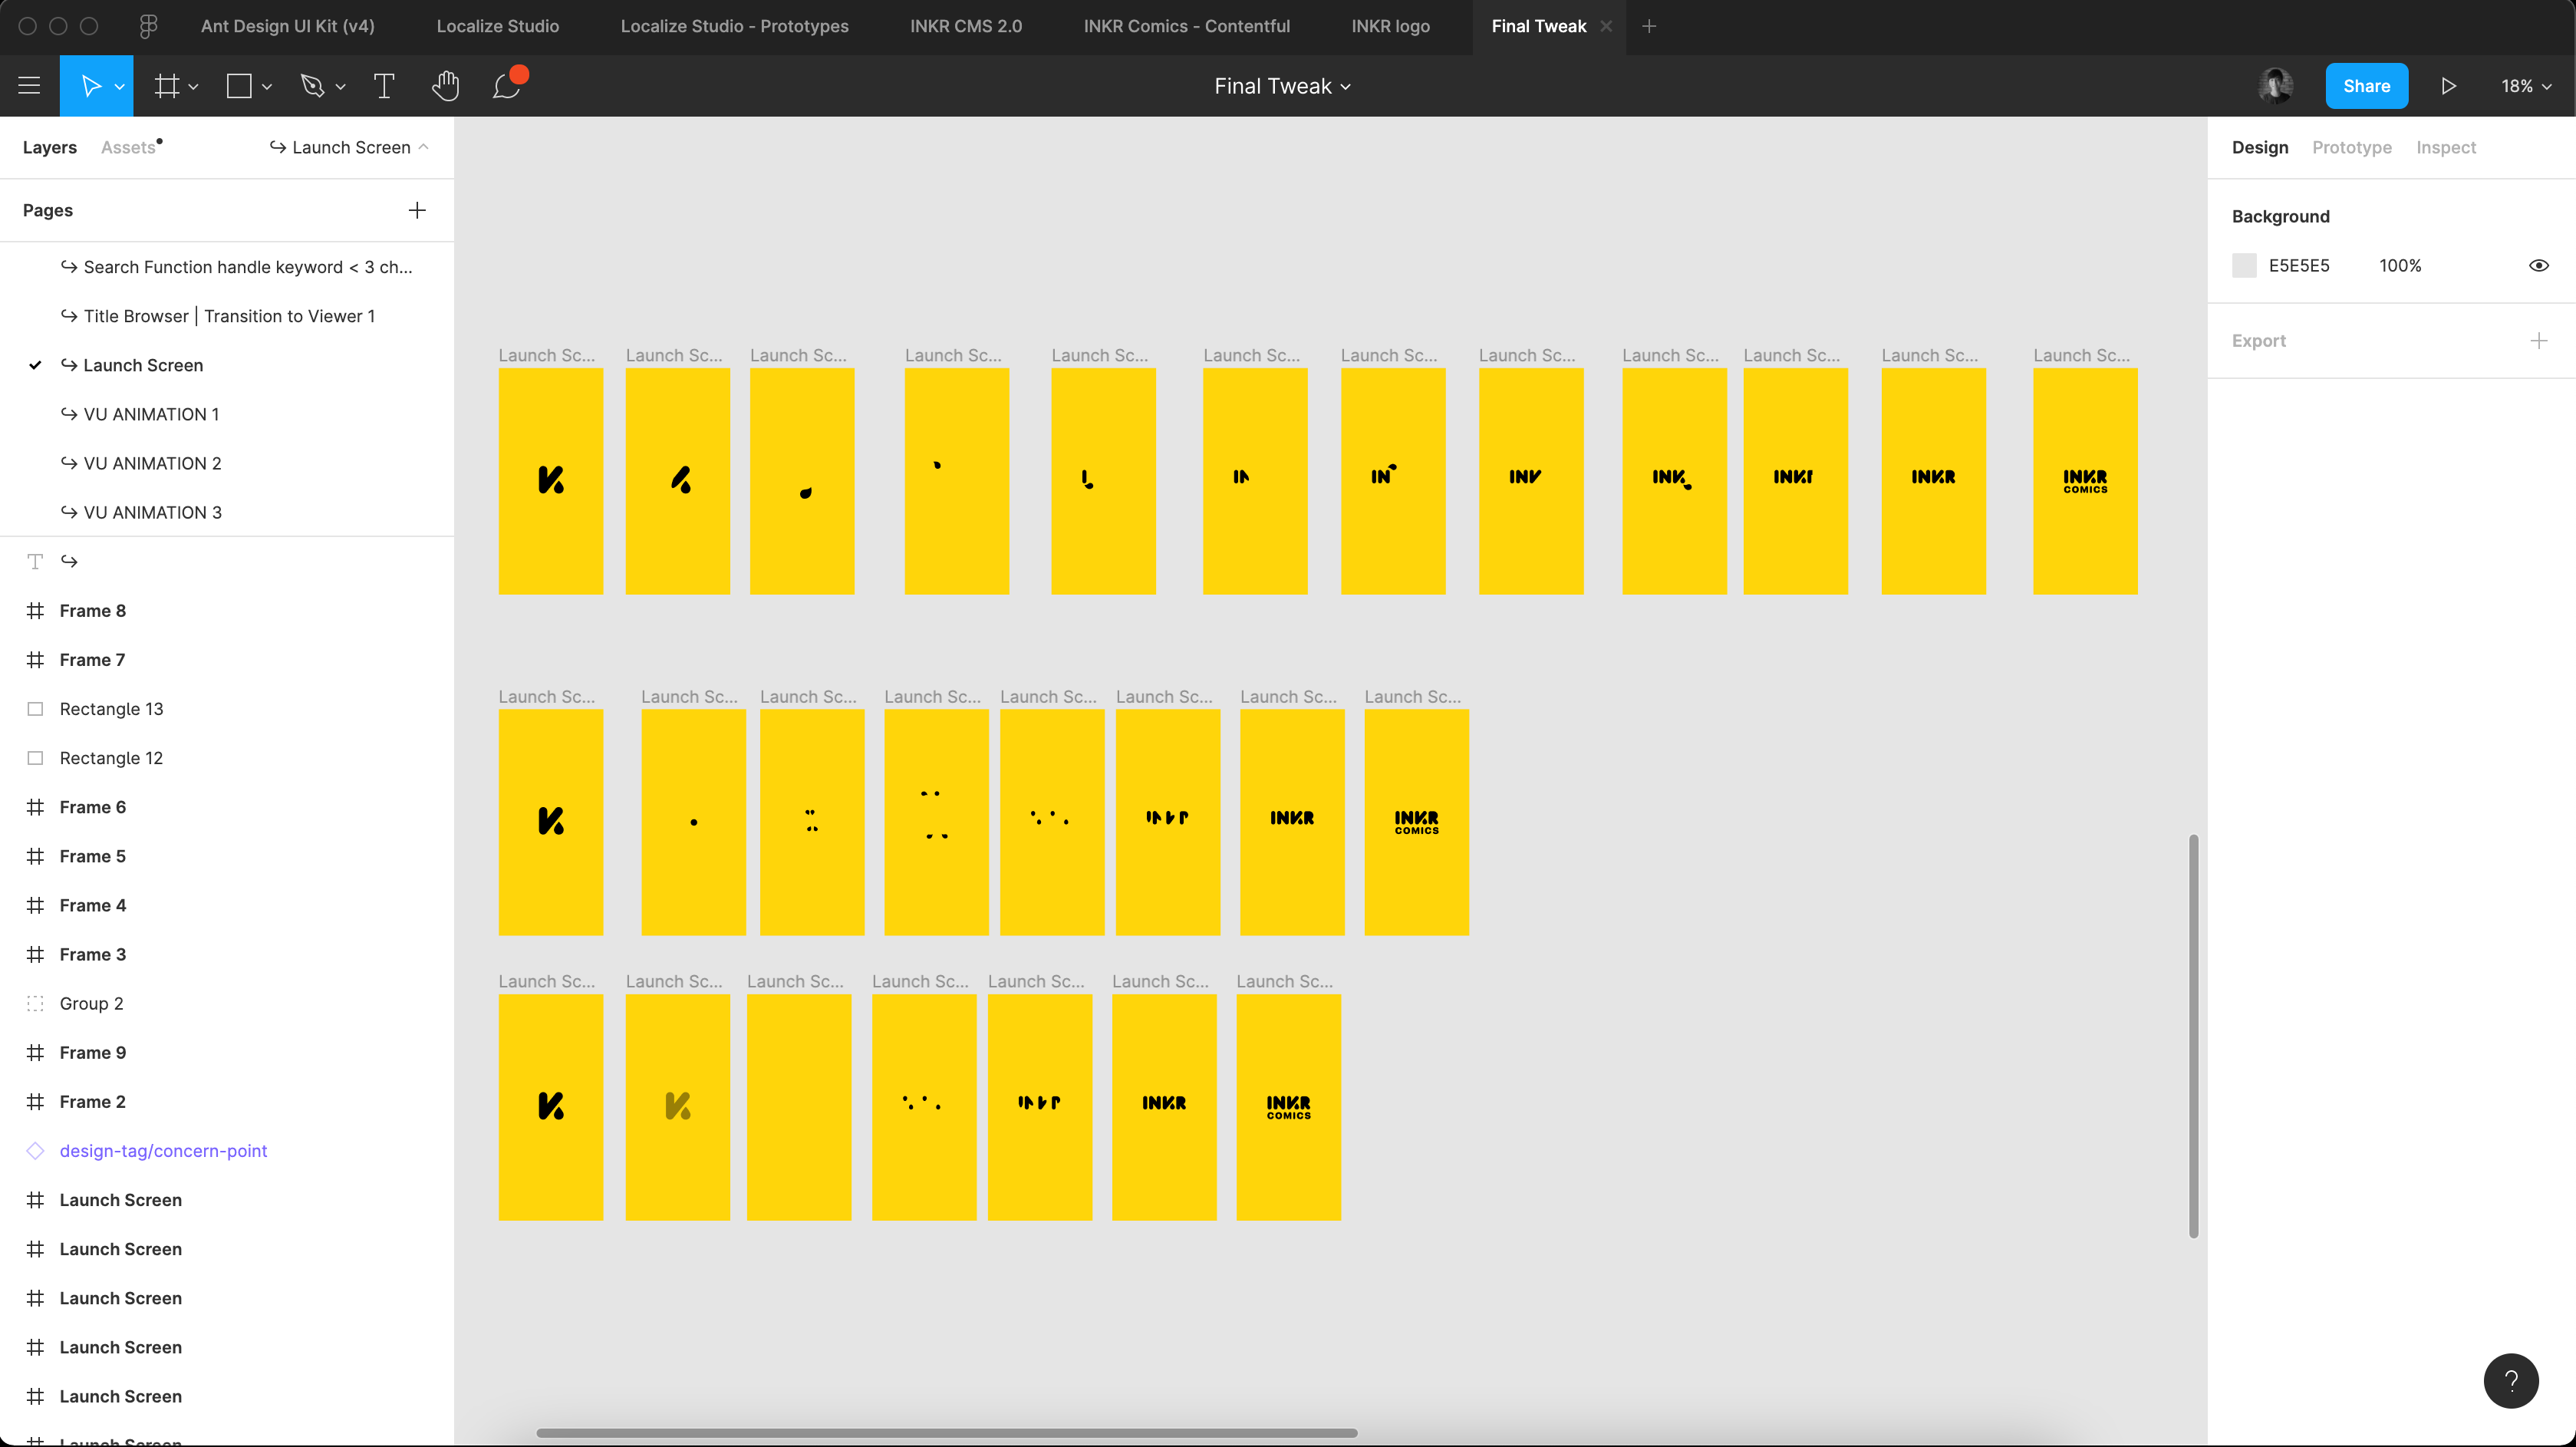This screenshot has width=2576, height=1447.
Task: Toggle background visibility eye icon
Action: click(x=2538, y=265)
